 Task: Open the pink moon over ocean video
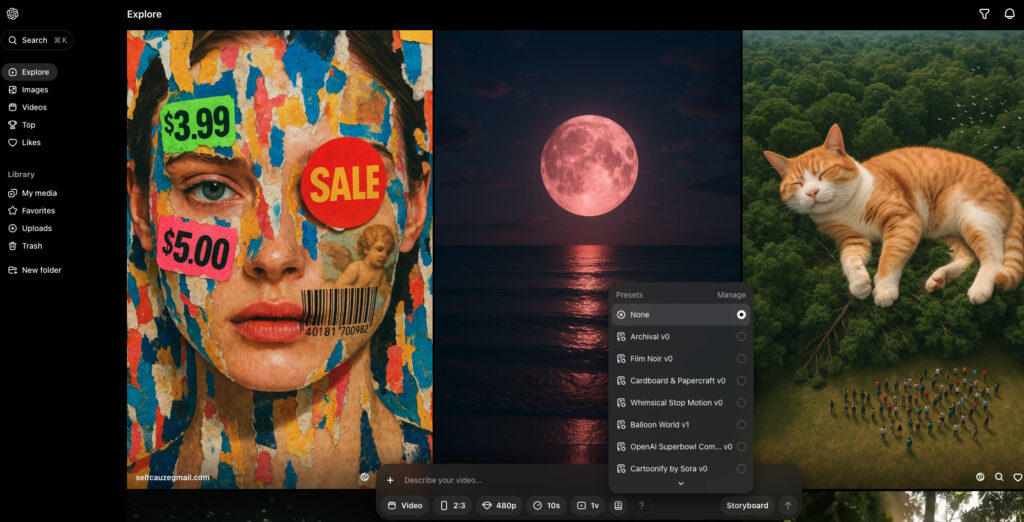point(588,248)
